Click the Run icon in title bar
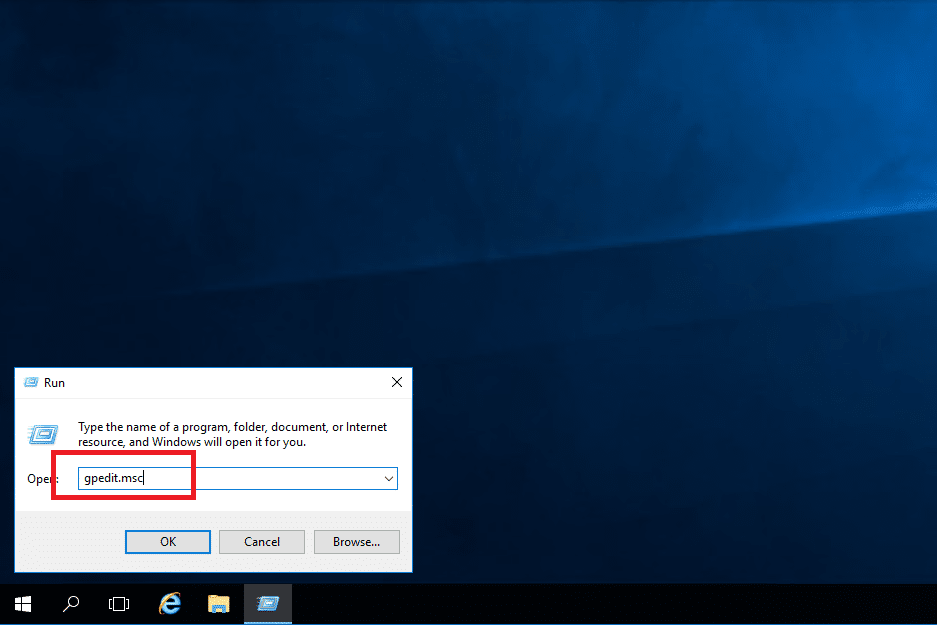This screenshot has width=937, height=625. (x=31, y=382)
